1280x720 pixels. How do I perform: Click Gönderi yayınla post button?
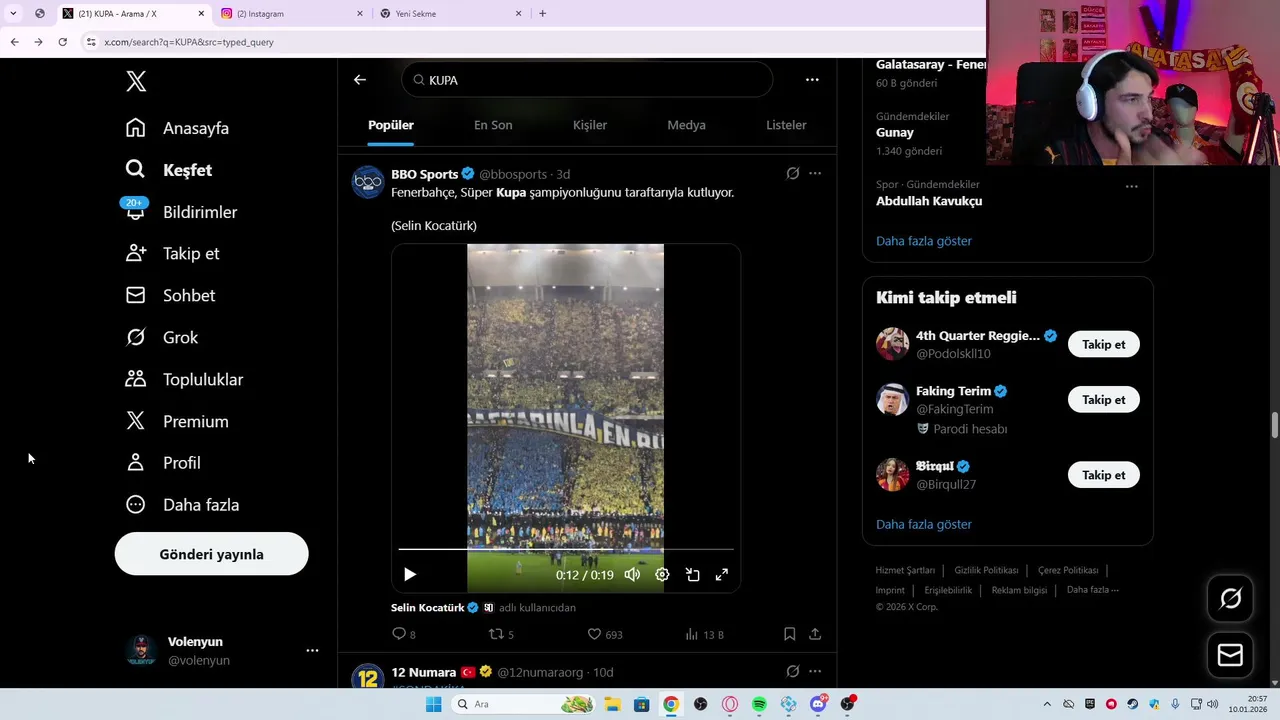click(x=211, y=554)
